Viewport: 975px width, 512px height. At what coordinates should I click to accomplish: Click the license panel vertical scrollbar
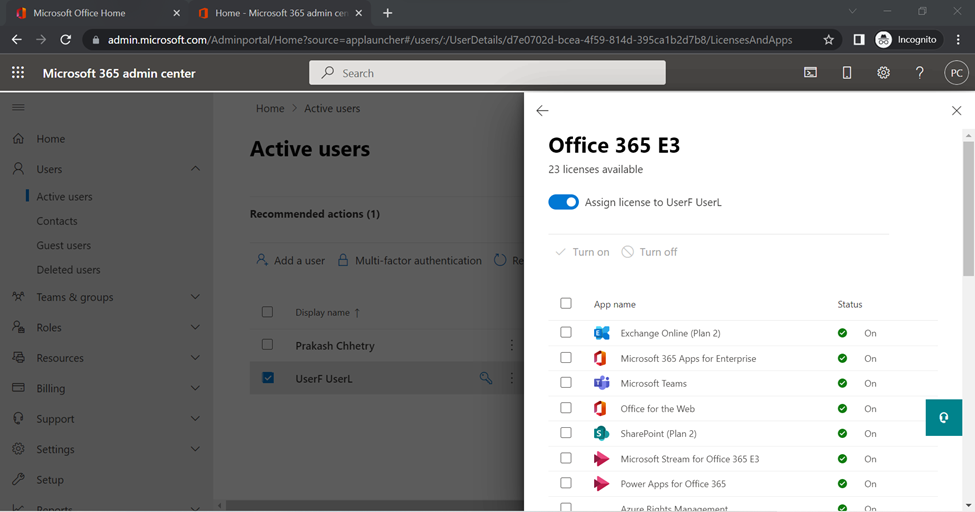click(968, 208)
